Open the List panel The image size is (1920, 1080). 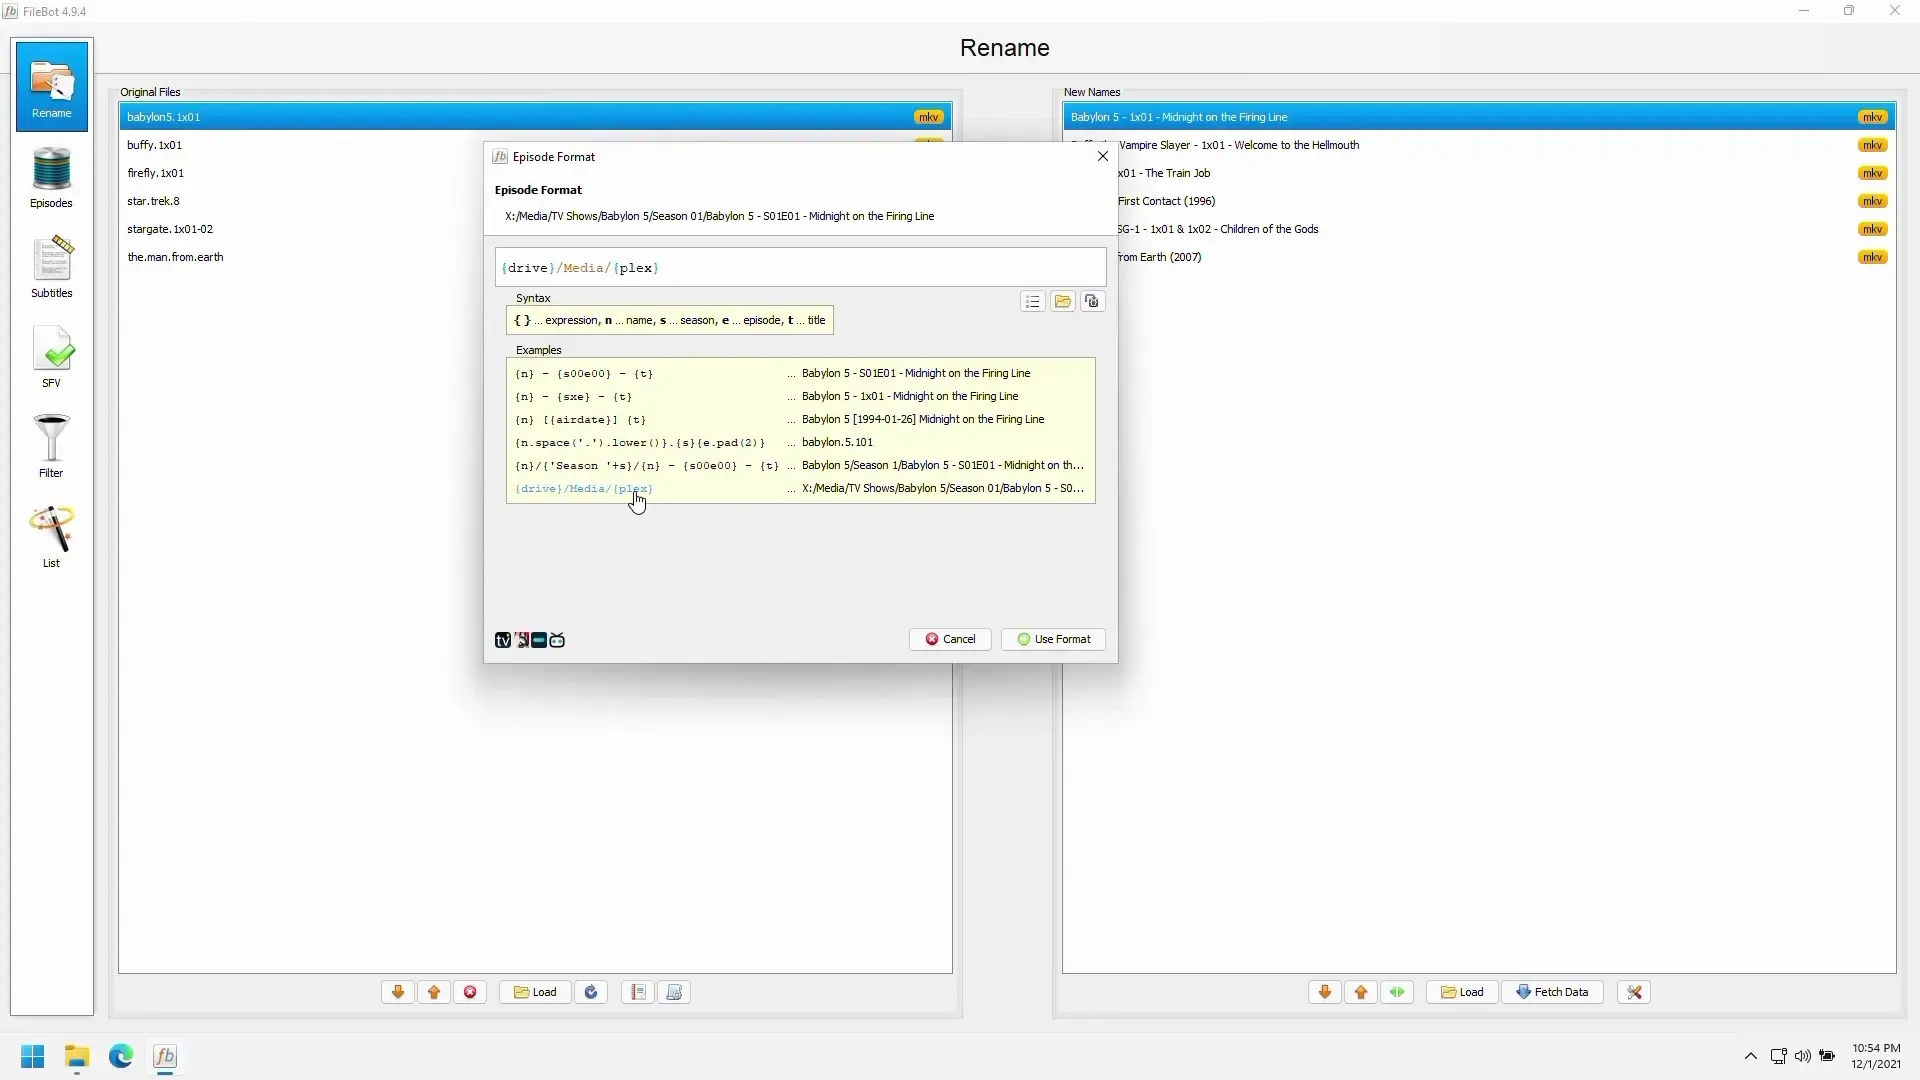click(51, 537)
